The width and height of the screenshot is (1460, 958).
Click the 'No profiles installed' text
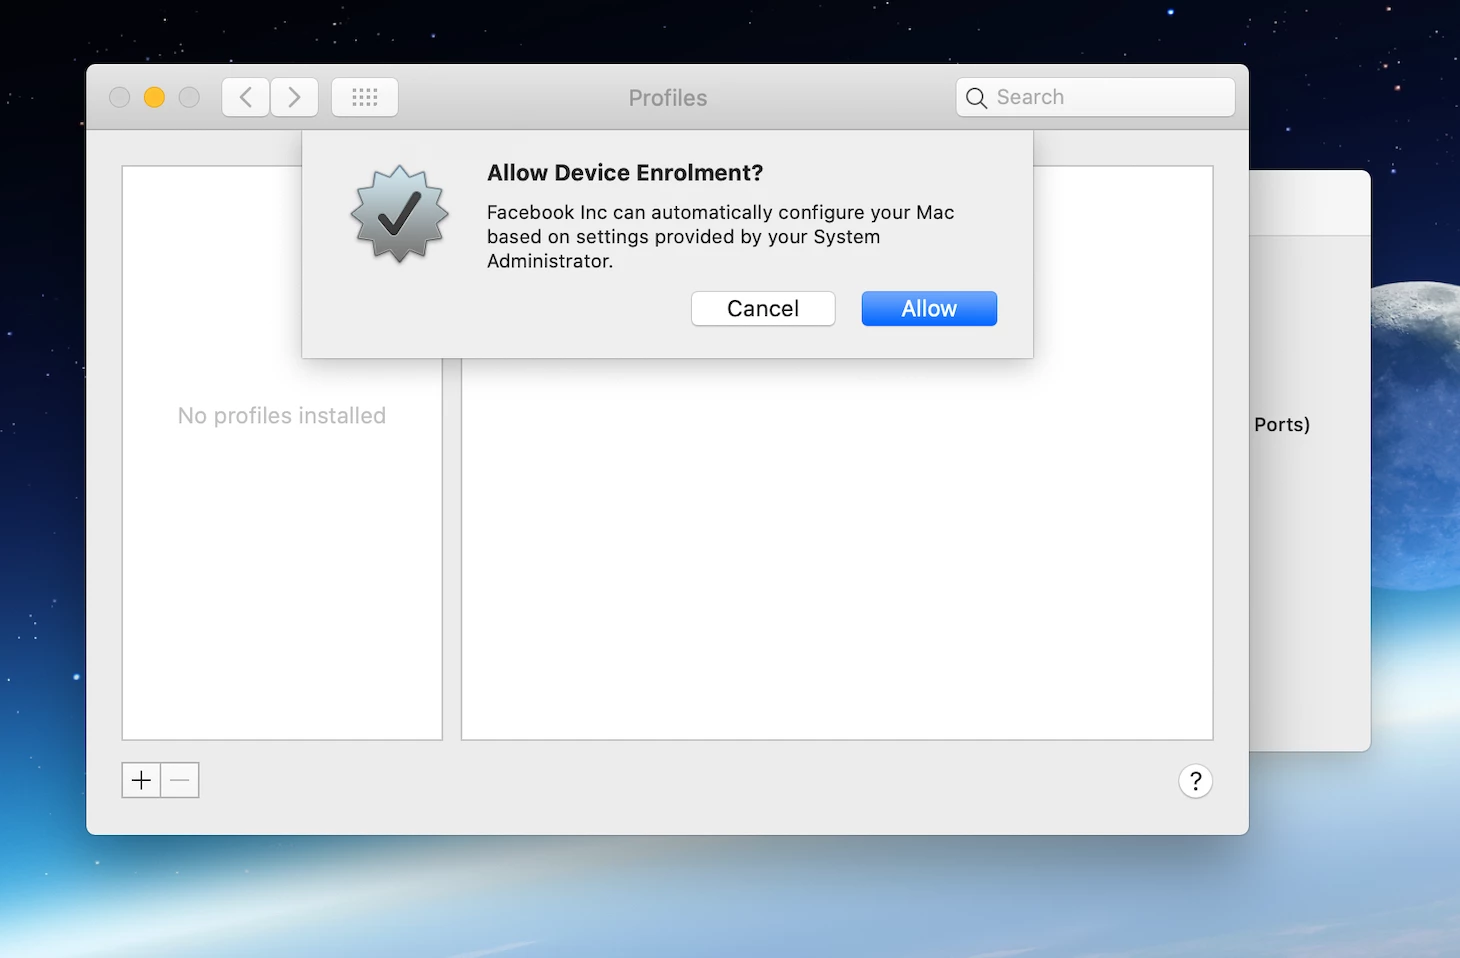[282, 416]
